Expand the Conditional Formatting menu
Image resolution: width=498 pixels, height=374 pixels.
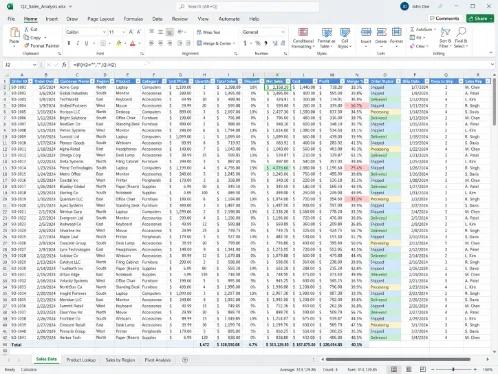tap(303, 38)
